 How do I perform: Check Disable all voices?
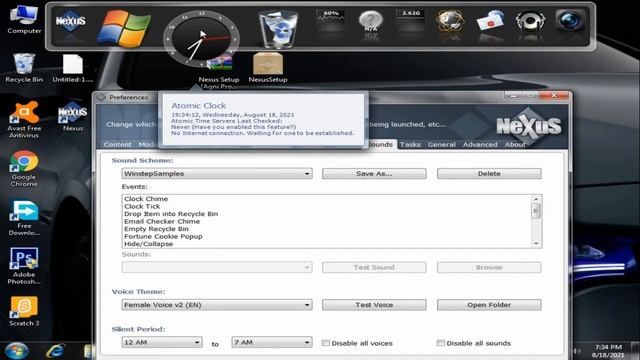pyautogui.click(x=325, y=343)
